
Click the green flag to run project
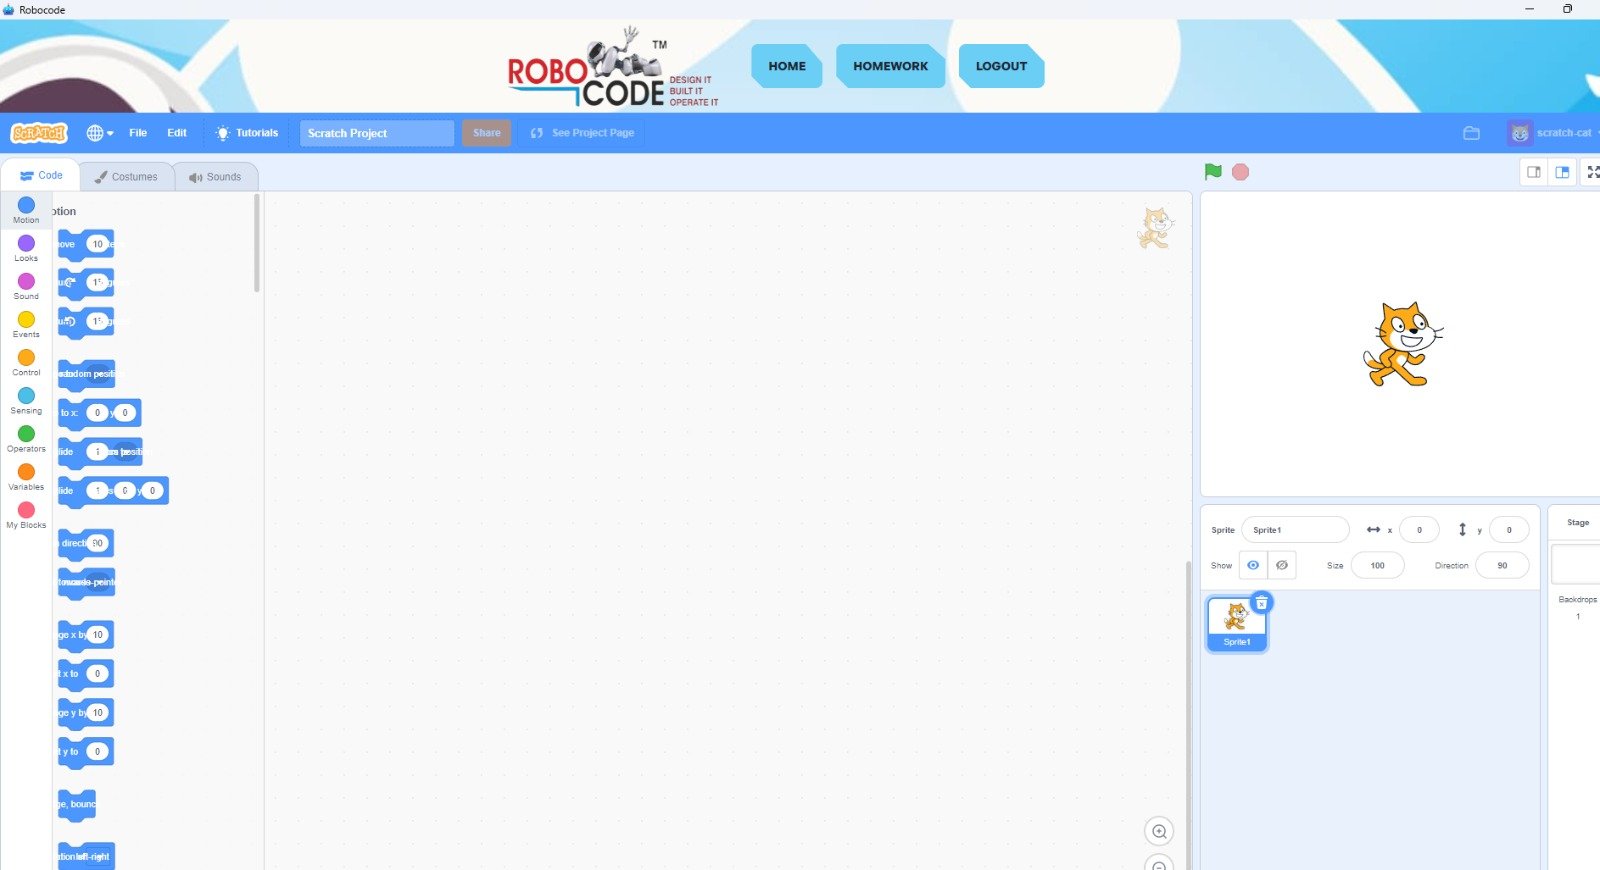(1213, 172)
